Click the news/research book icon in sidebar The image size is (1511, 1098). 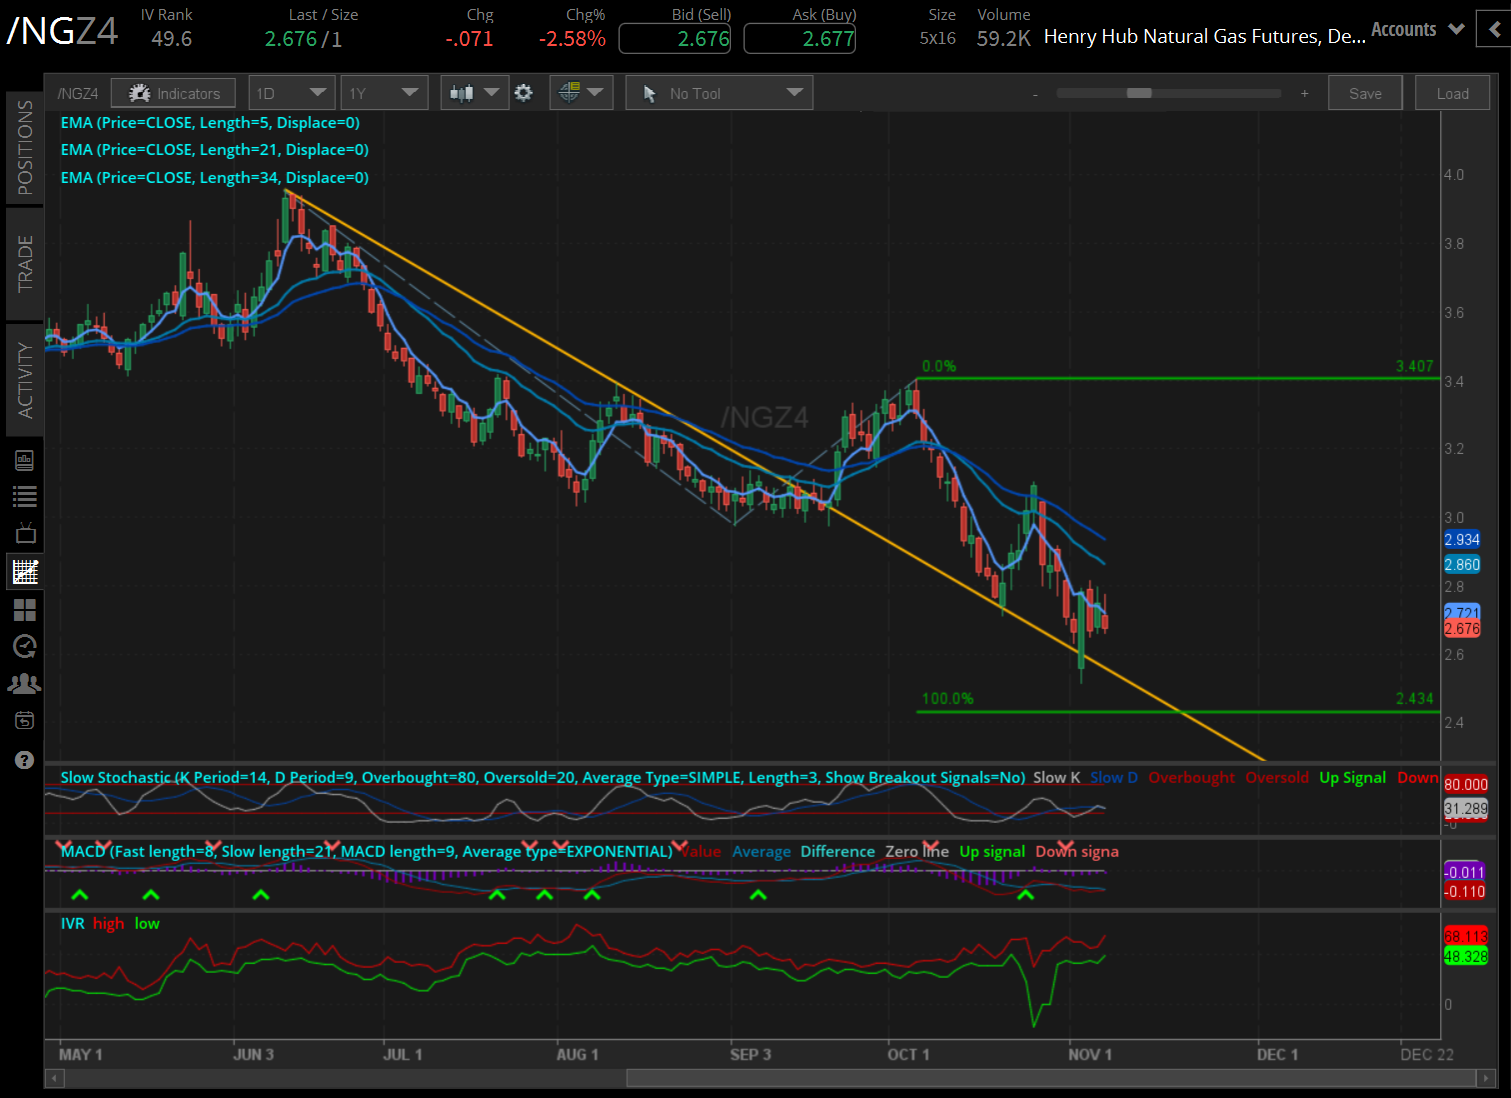(x=25, y=460)
